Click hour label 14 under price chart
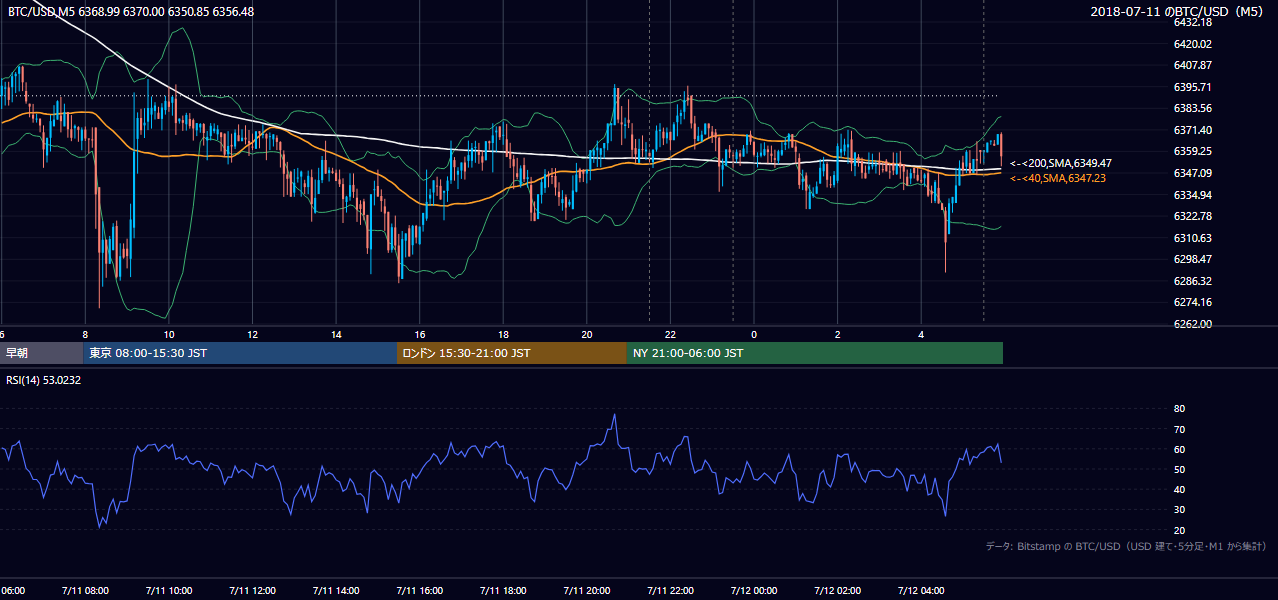 pyautogui.click(x=336, y=335)
